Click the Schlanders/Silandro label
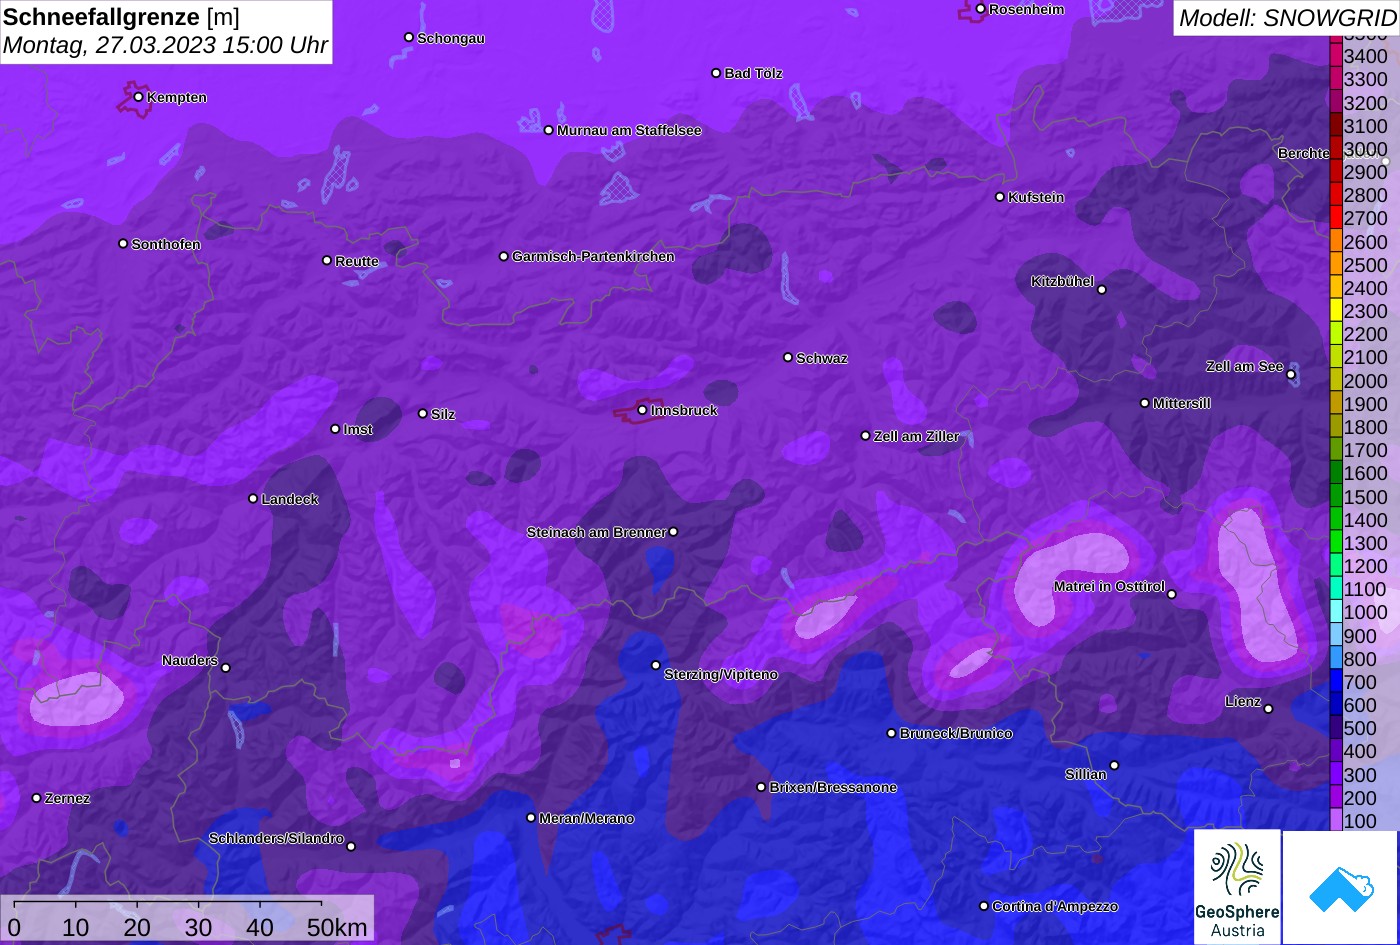 (276, 838)
